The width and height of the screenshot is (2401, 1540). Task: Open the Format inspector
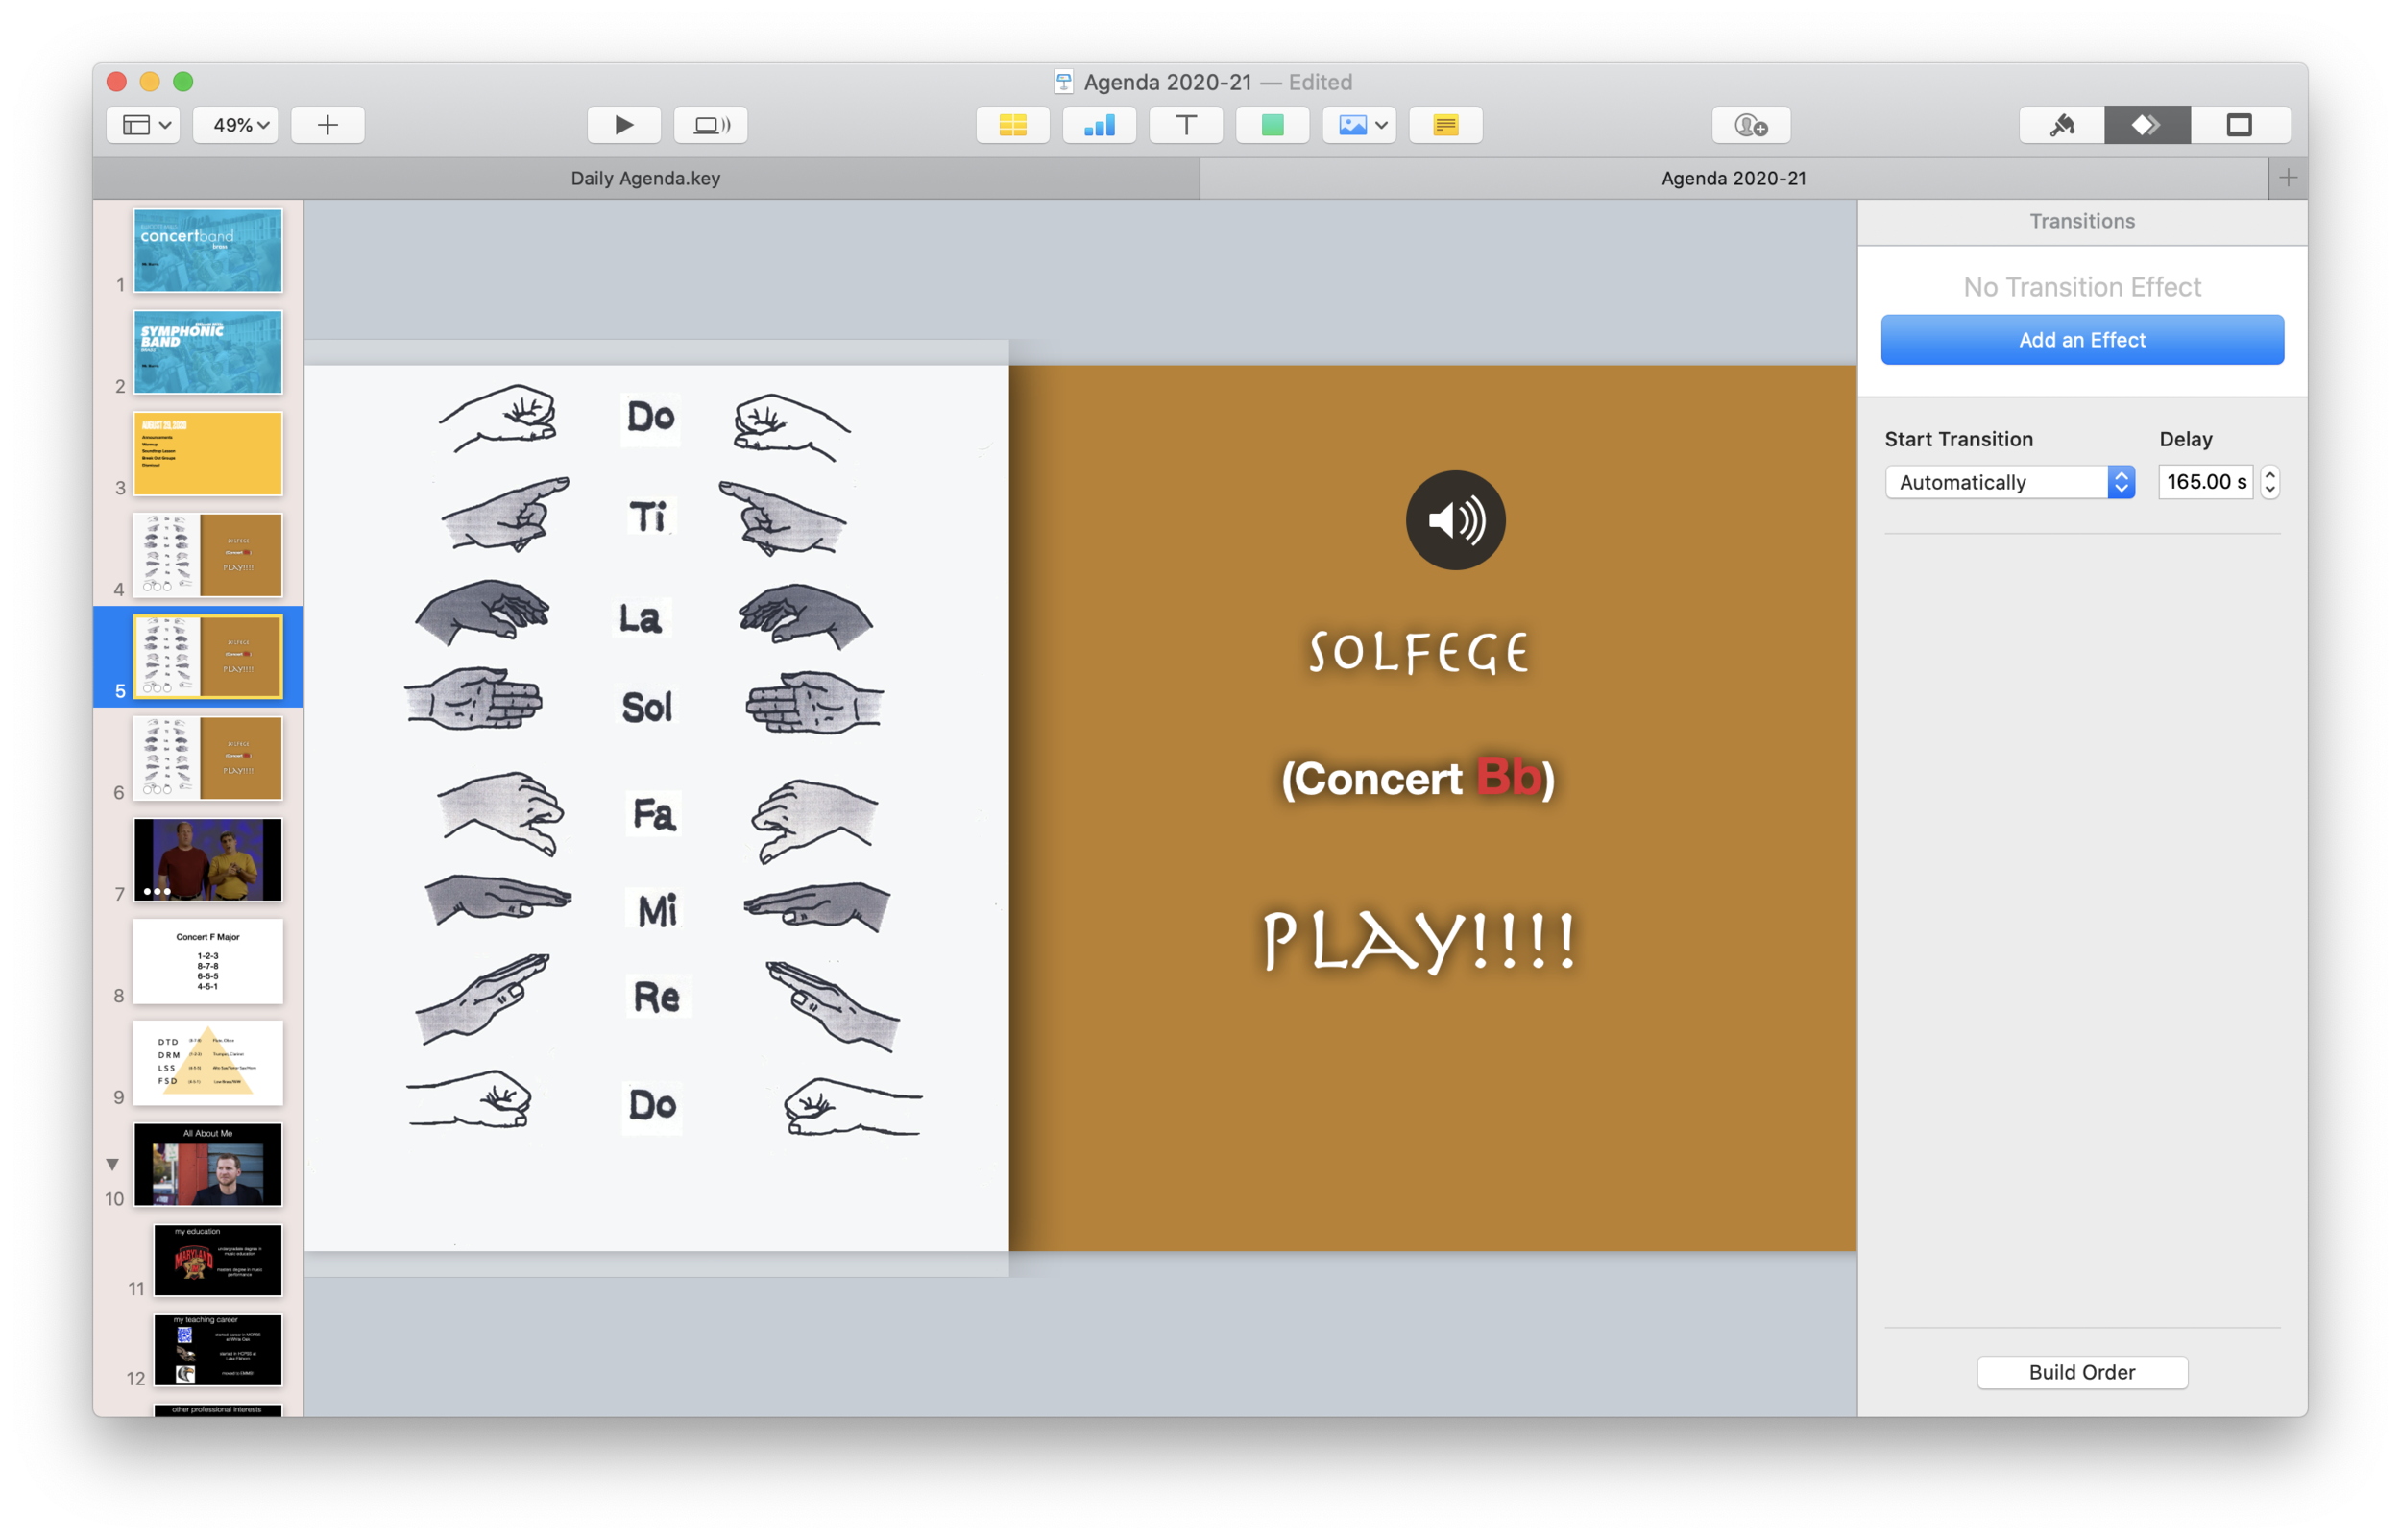point(2062,125)
